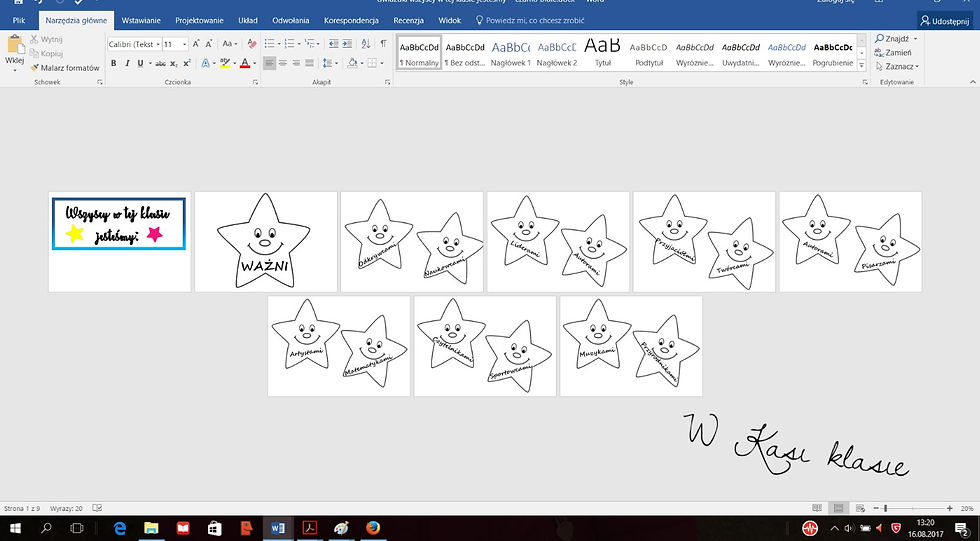Image resolution: width=980 pixels, height=541 pixels.
Task: Open the Plik (File) tab
Action: [19, 20]
